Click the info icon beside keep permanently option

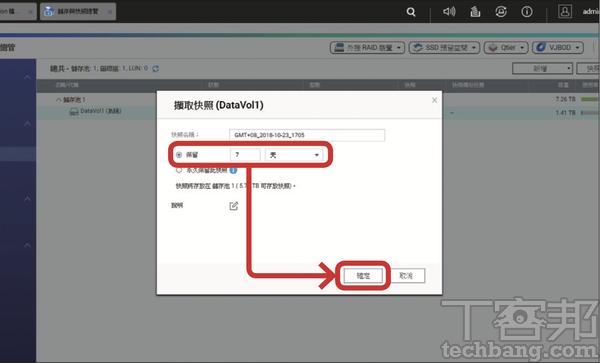[x=233, y=170]
